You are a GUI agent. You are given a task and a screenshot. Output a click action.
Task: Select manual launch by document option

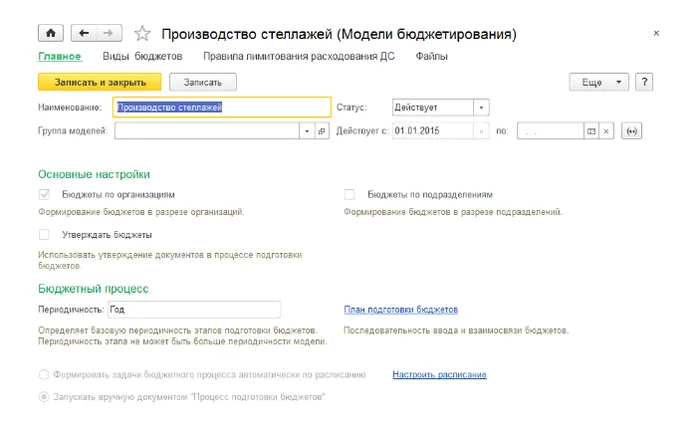click(x=44, y=397)
